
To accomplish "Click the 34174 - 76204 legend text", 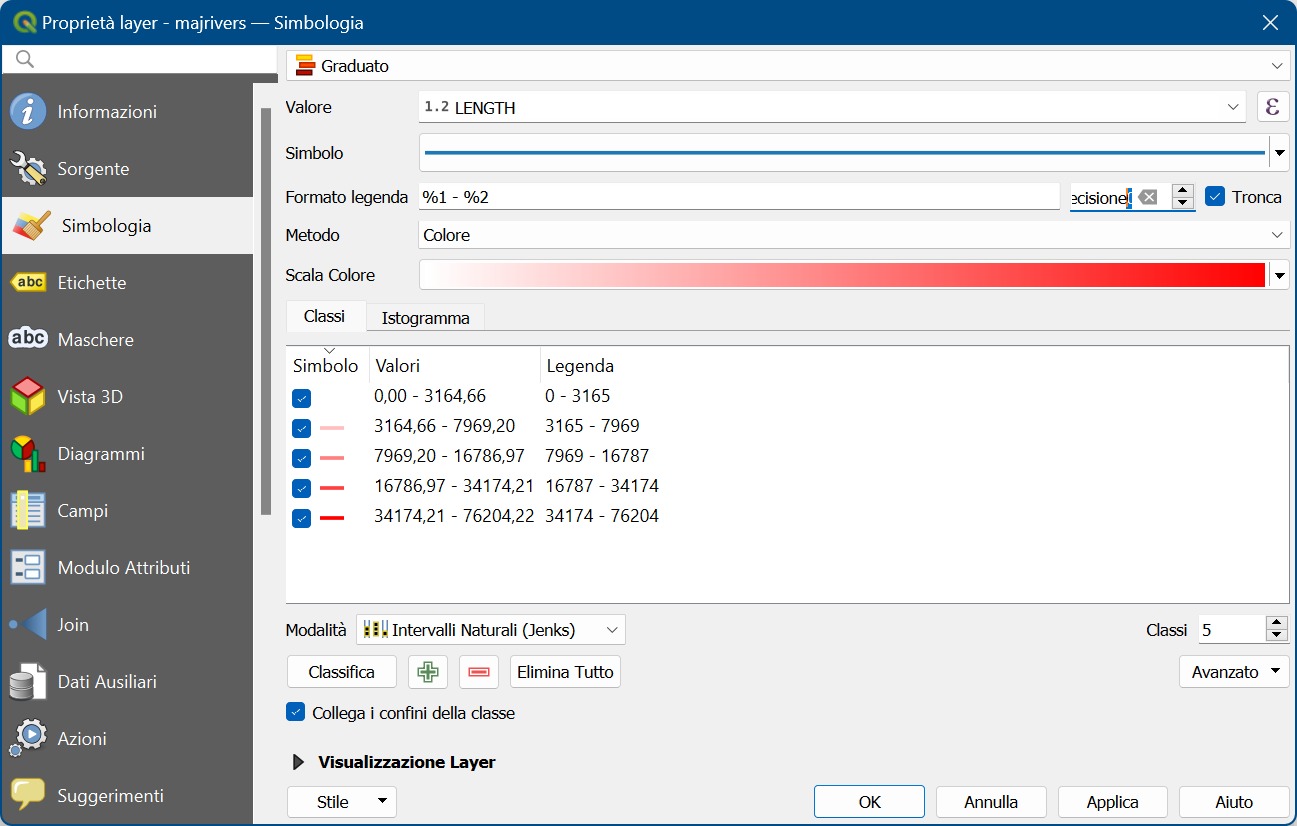I will (602, 516).
